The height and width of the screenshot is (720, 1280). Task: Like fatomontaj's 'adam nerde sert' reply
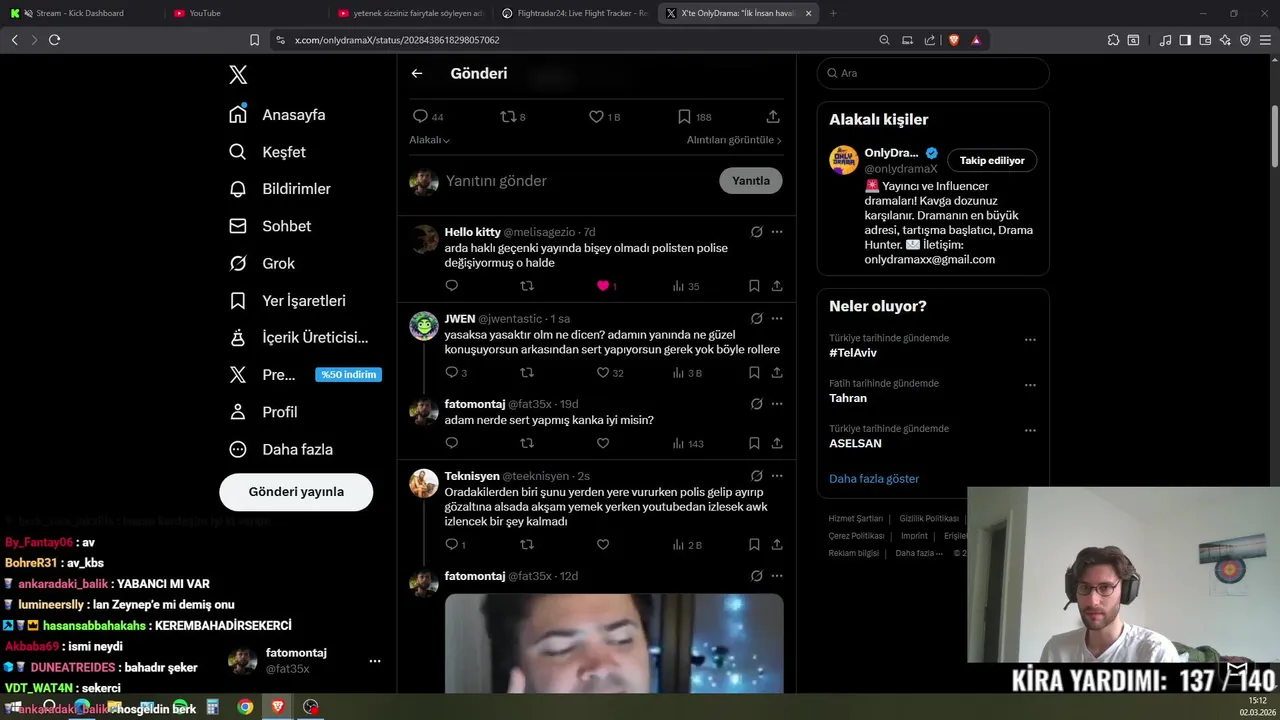[603, 443]
